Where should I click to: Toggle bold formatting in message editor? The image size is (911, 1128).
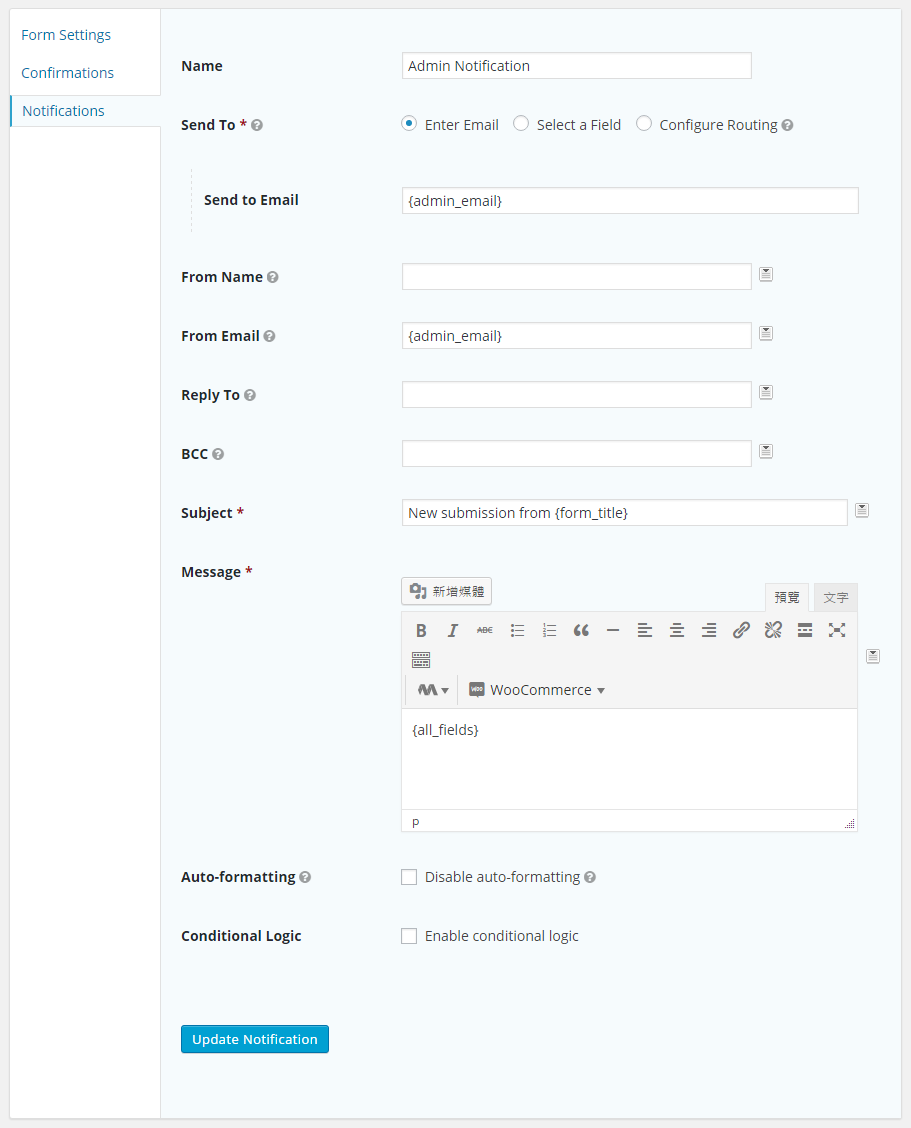pos(421,630)
